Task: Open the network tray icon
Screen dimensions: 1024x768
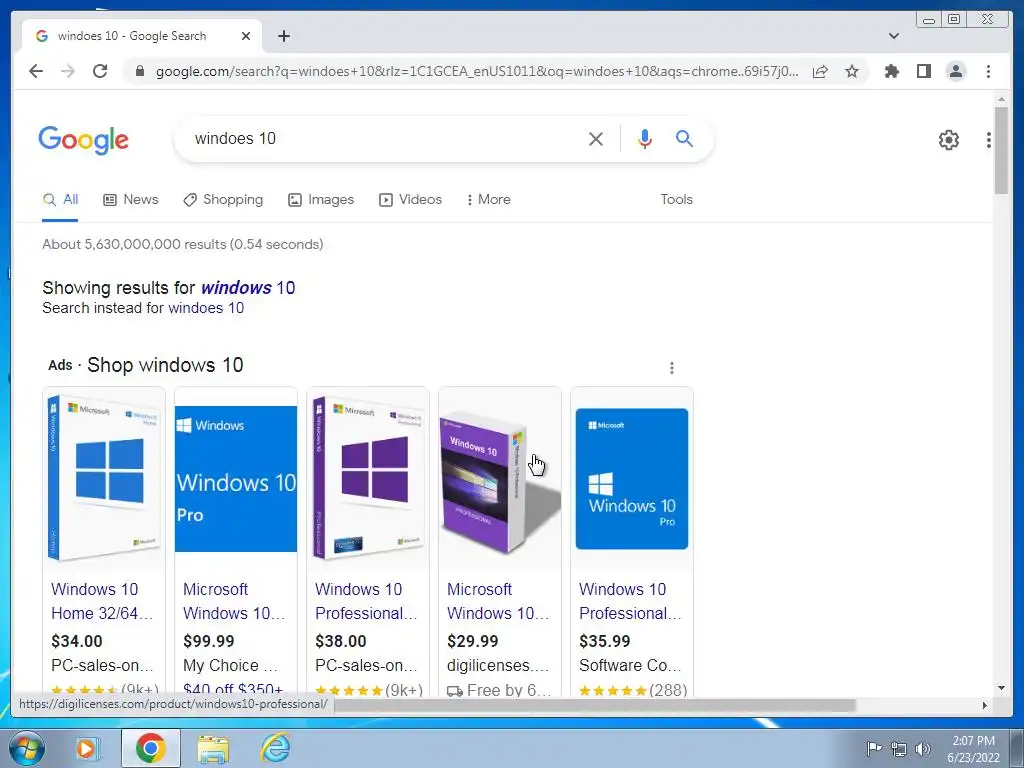Action: tap(899, 748)
